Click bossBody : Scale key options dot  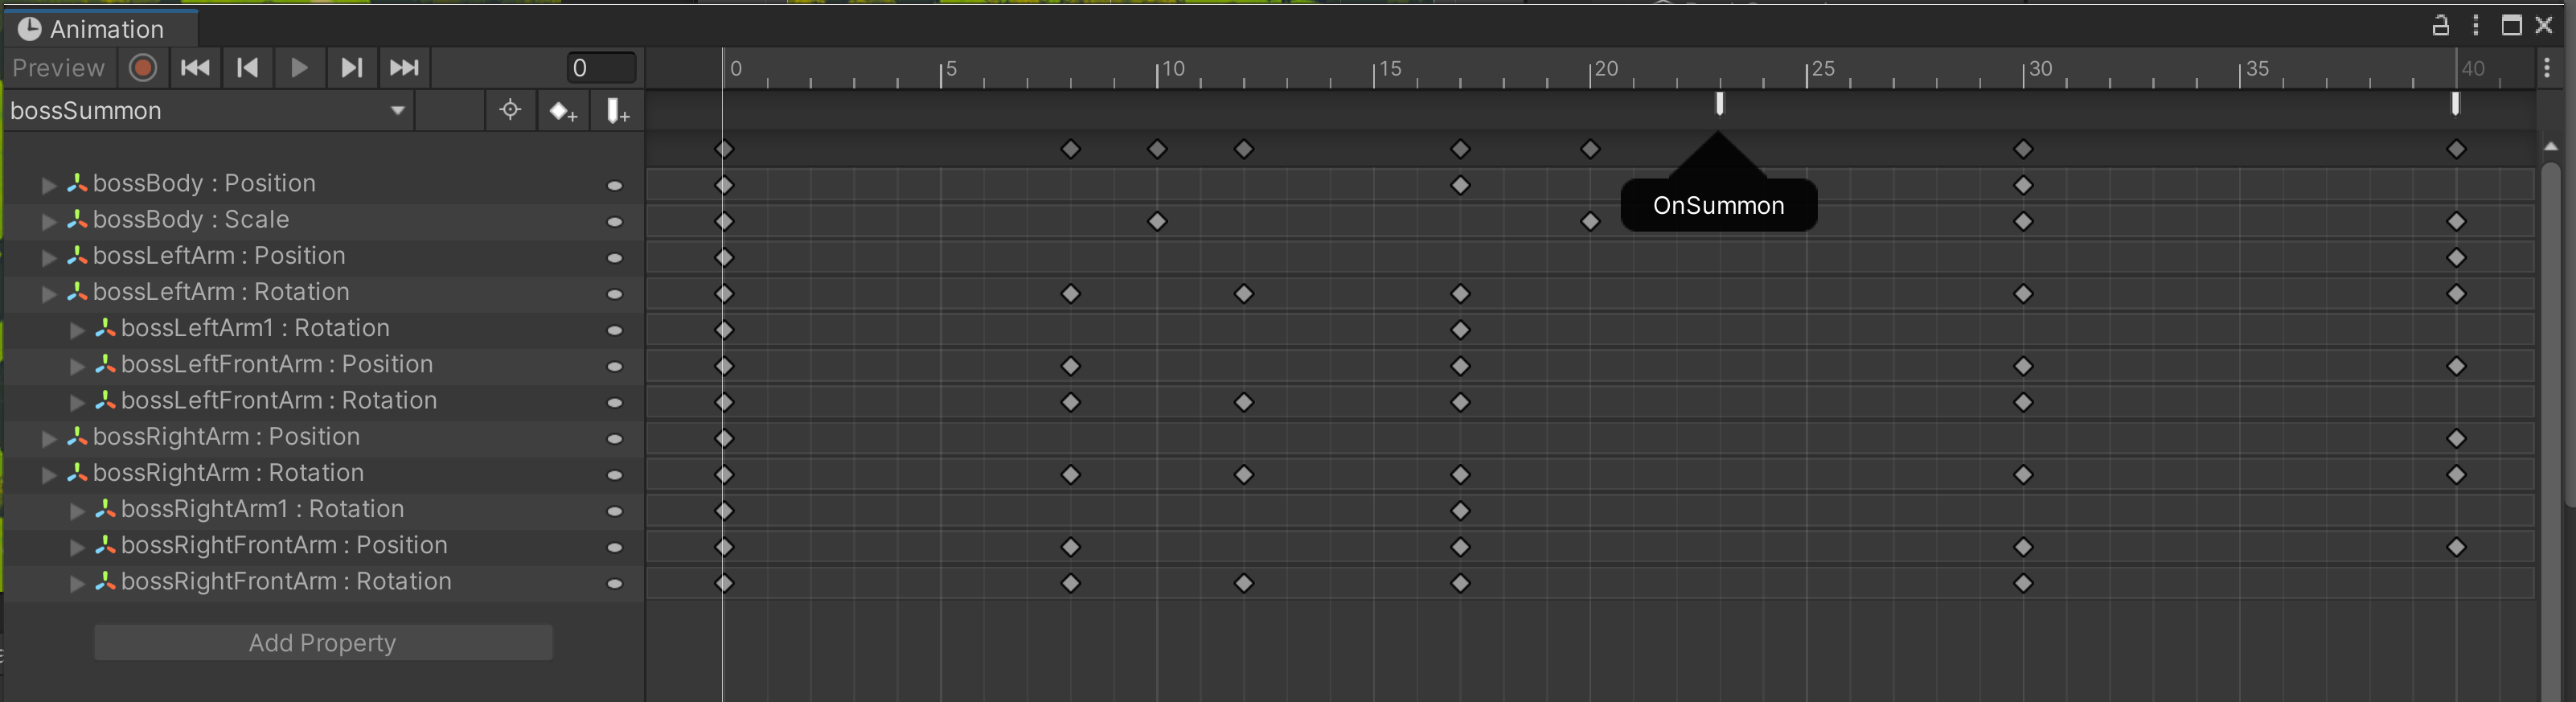615,222
